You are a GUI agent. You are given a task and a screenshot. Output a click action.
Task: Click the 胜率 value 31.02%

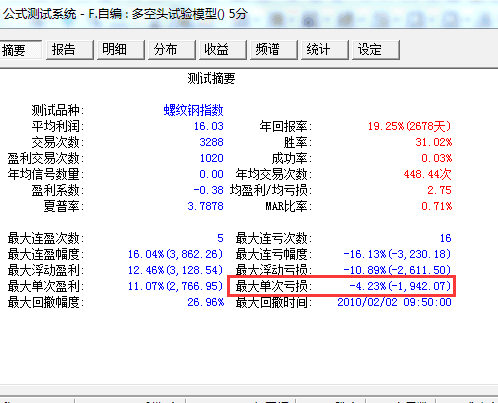[434, 142]
